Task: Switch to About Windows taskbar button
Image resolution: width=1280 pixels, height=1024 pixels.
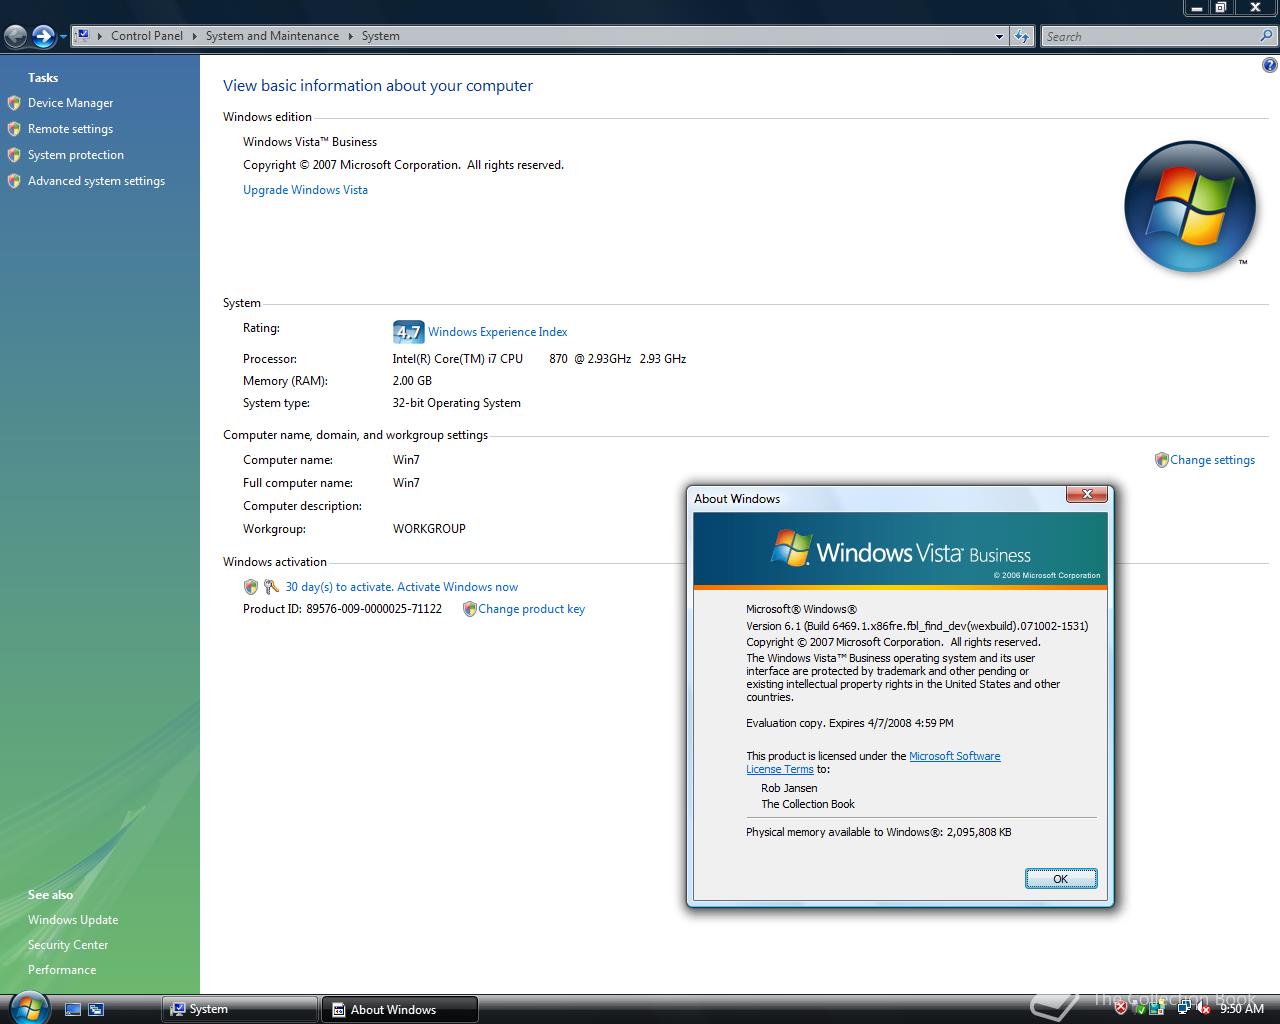Action: pos(399,1010)
